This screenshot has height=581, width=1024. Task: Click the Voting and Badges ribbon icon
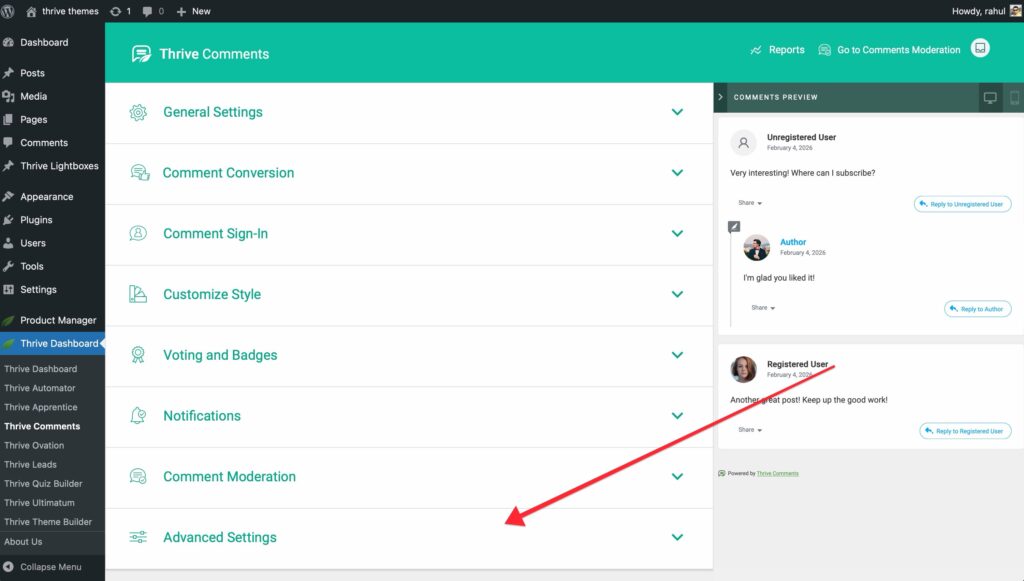[x=139, y=355]
